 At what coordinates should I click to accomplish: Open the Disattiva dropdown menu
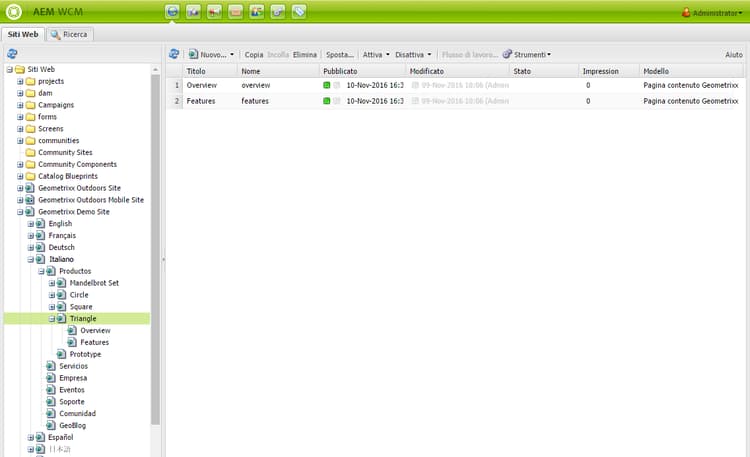coord(413,55)
